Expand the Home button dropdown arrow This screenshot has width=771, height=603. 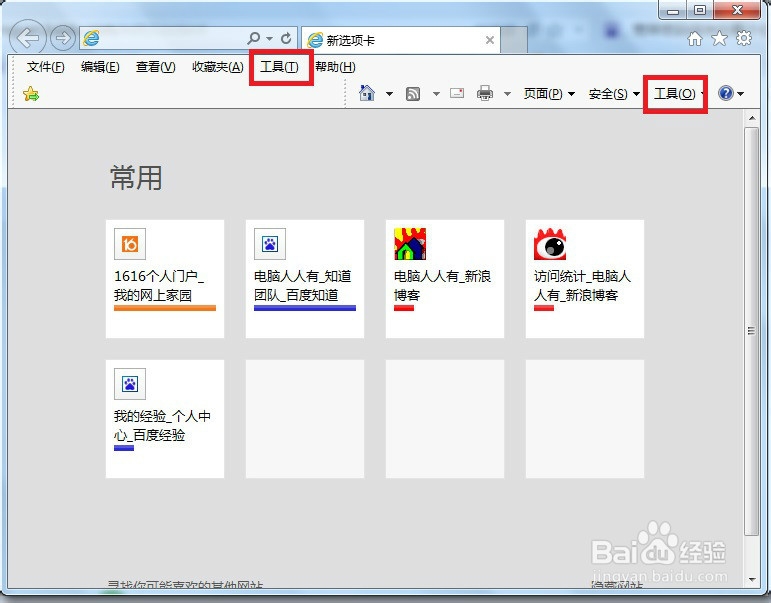[389, 93]
